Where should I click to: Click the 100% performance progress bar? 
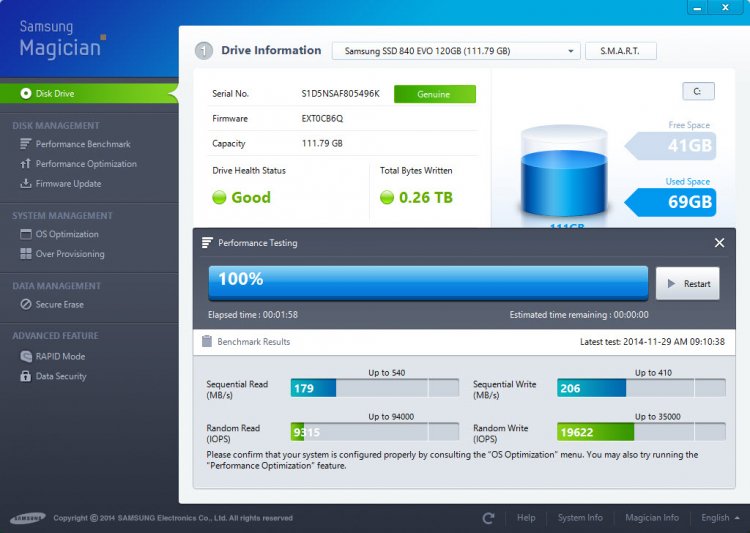[428, 283]
